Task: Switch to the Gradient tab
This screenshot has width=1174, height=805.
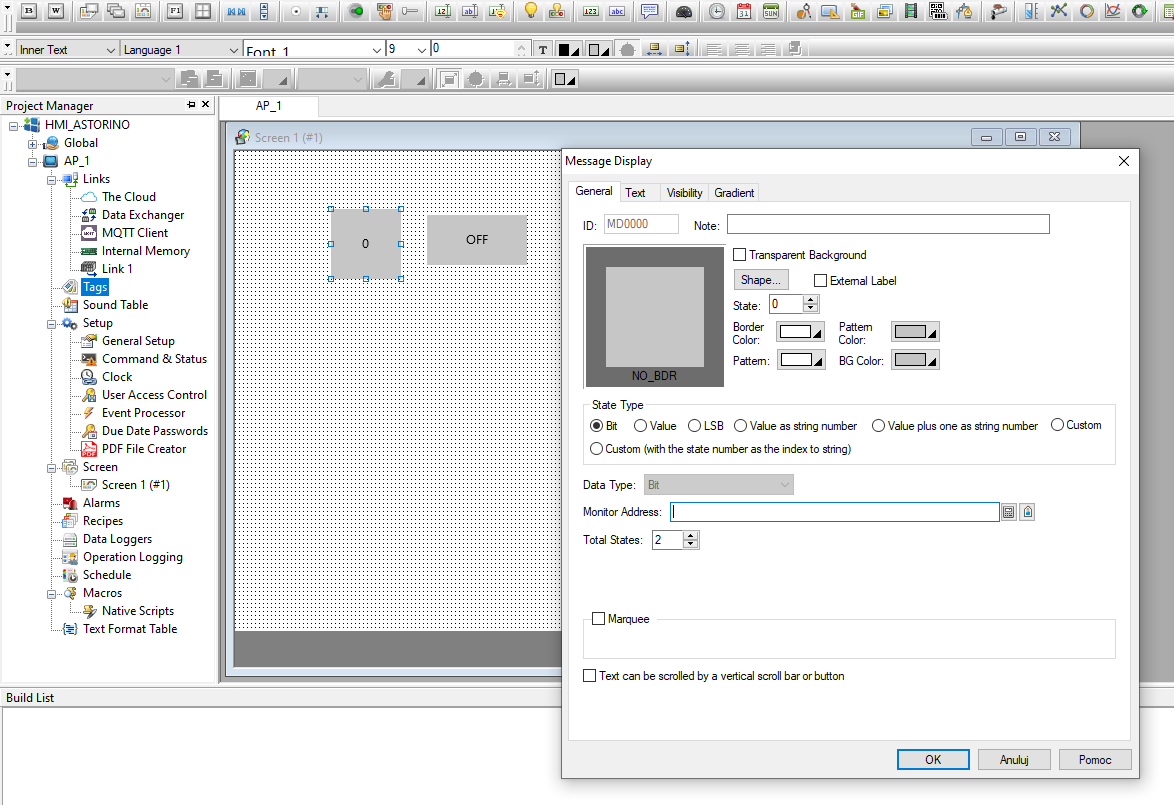Action: click(734, 193)
